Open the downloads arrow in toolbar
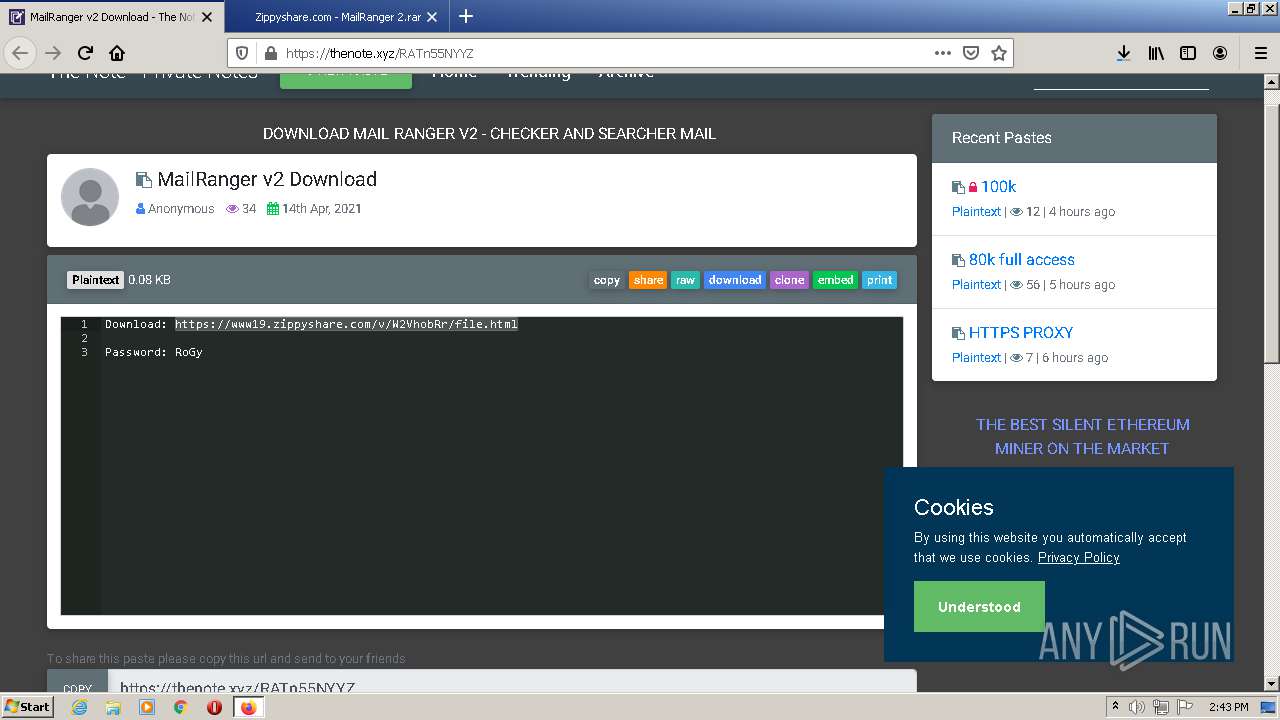The width and height of the screenshot is (1280, 720). coord(1123,53)
